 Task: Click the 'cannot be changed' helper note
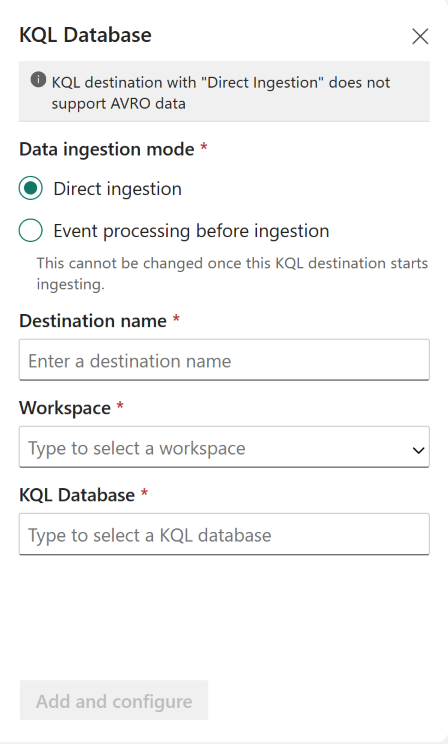(x=232, y=273)
